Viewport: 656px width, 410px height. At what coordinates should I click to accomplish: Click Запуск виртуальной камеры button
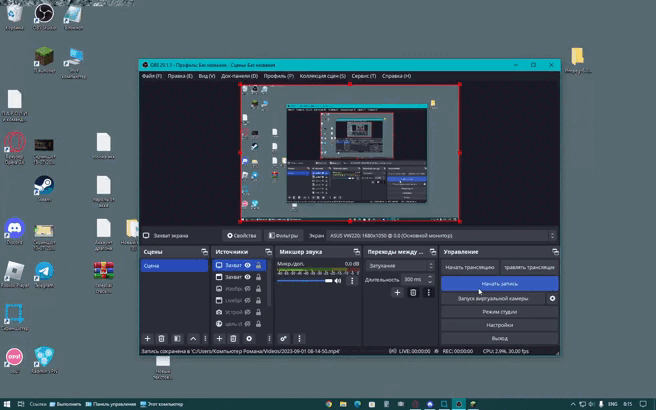pos(493,298)
